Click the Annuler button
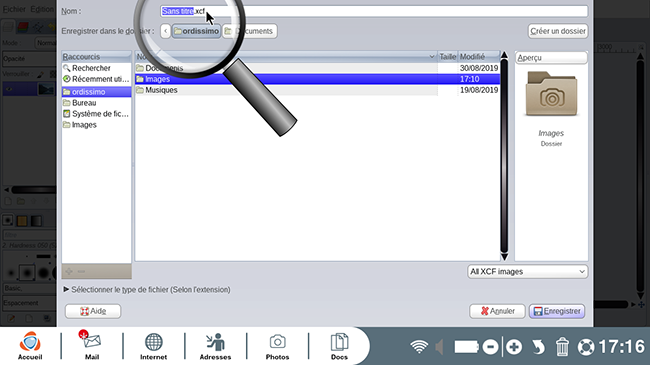The width and height of the screenshot is (650, 365). tap(497, 311)
